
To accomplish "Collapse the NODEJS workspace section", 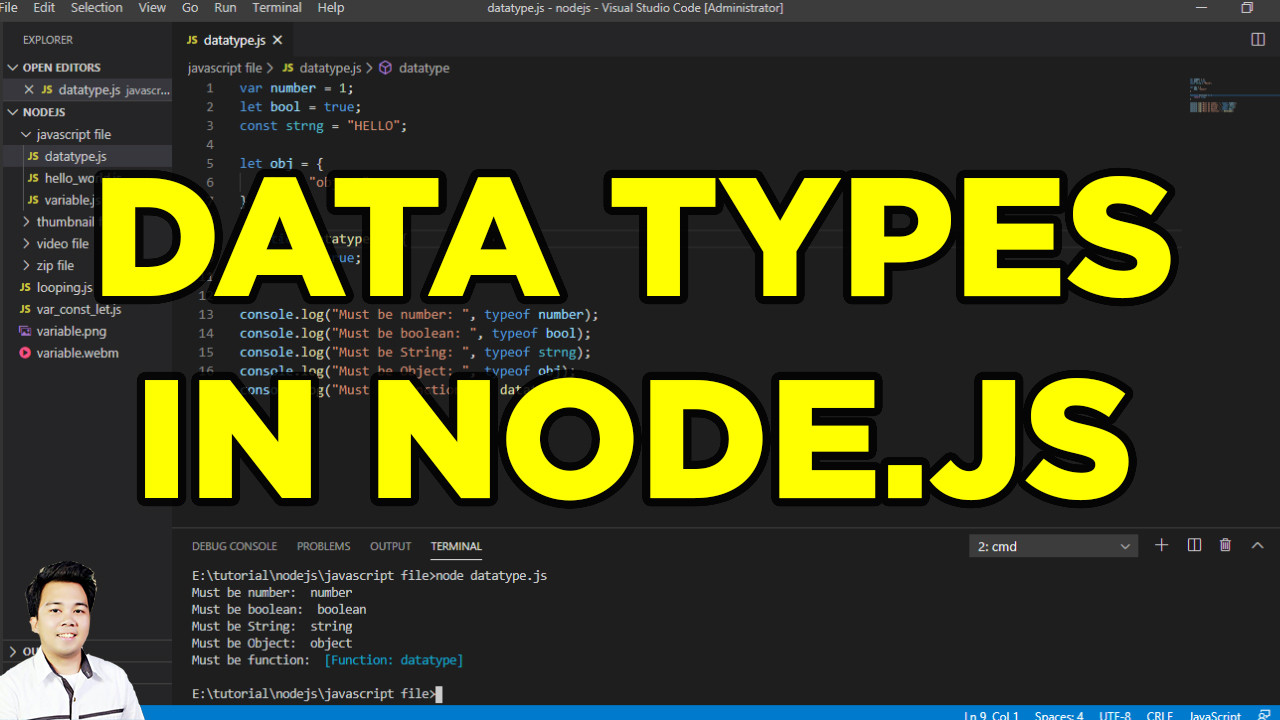I will click(x=13, y=112).
